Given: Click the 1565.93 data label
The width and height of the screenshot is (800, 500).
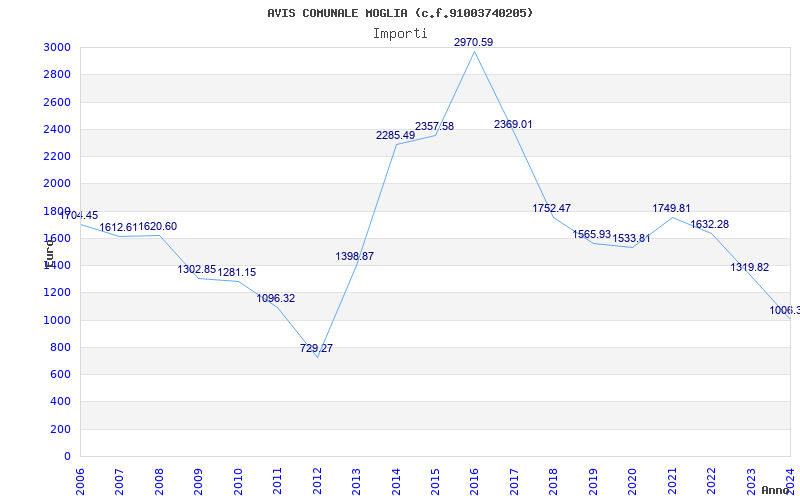Looking at the screenshot, I should tap(592, 234).
